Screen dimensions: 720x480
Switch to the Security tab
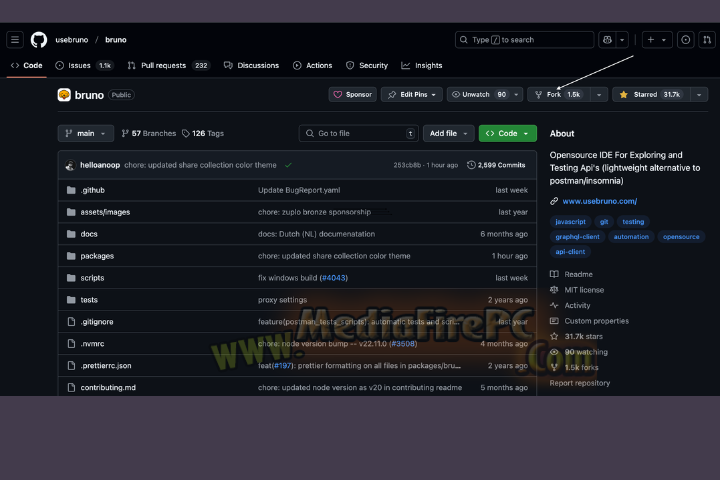pyautogui.click(x=367, y=66)
